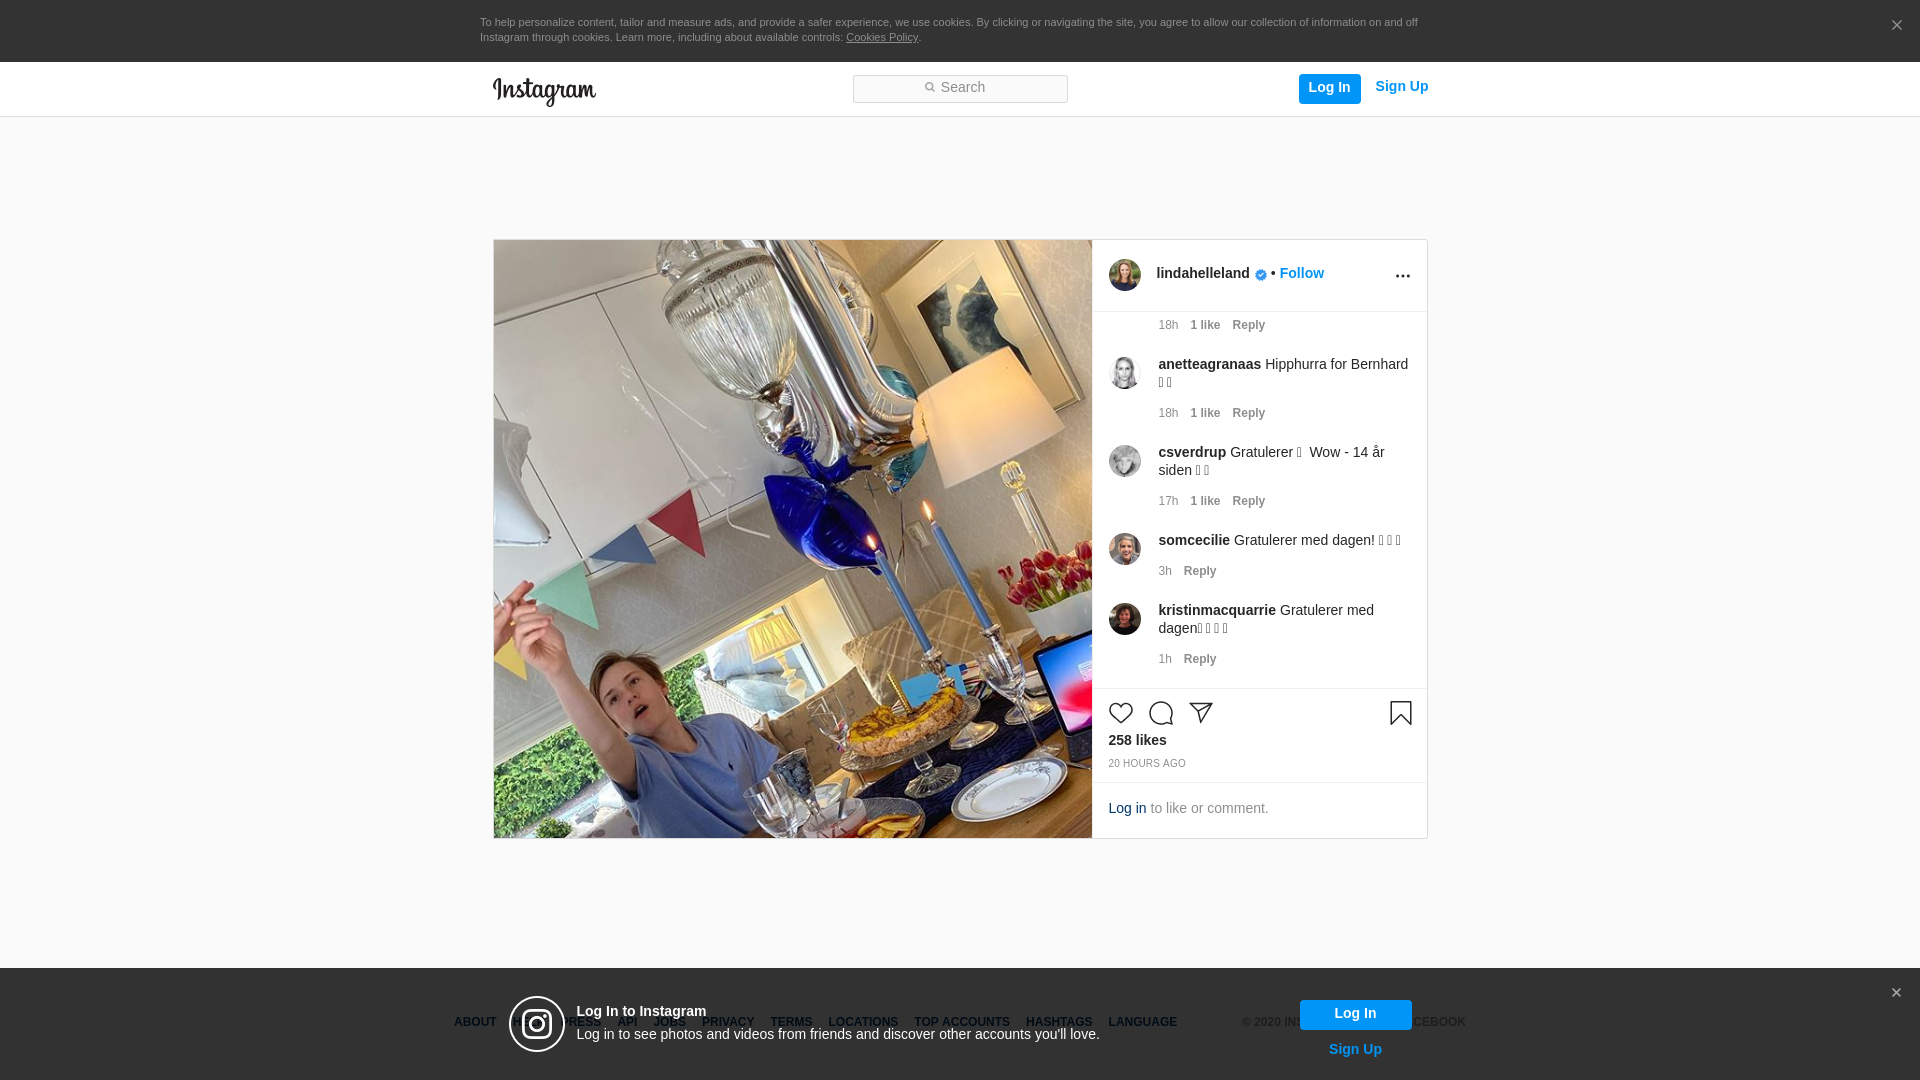
Task: Click Log In button in bottom banner
Action: [x=1355, y=1014]
